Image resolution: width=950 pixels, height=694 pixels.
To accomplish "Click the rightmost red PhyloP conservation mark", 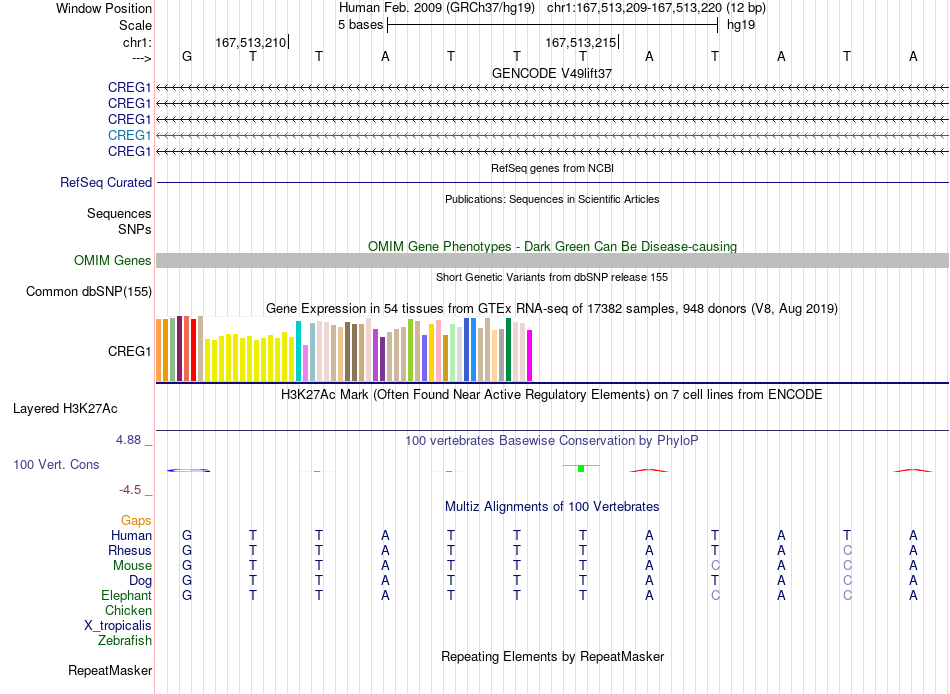I will tap(913, 470).
